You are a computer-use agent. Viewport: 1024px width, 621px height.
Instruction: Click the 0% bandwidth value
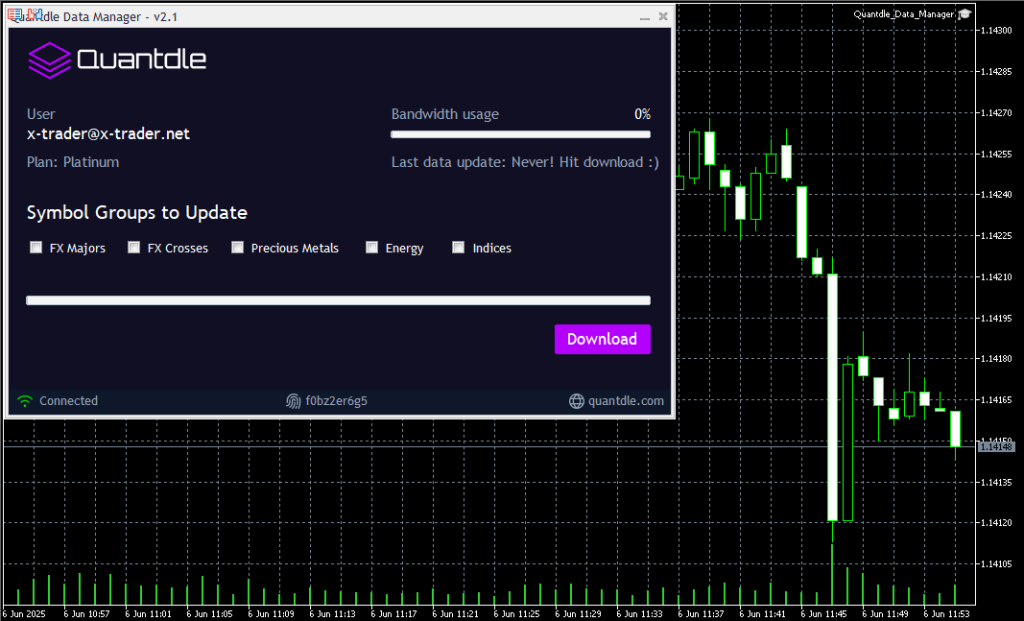(643, 114)
